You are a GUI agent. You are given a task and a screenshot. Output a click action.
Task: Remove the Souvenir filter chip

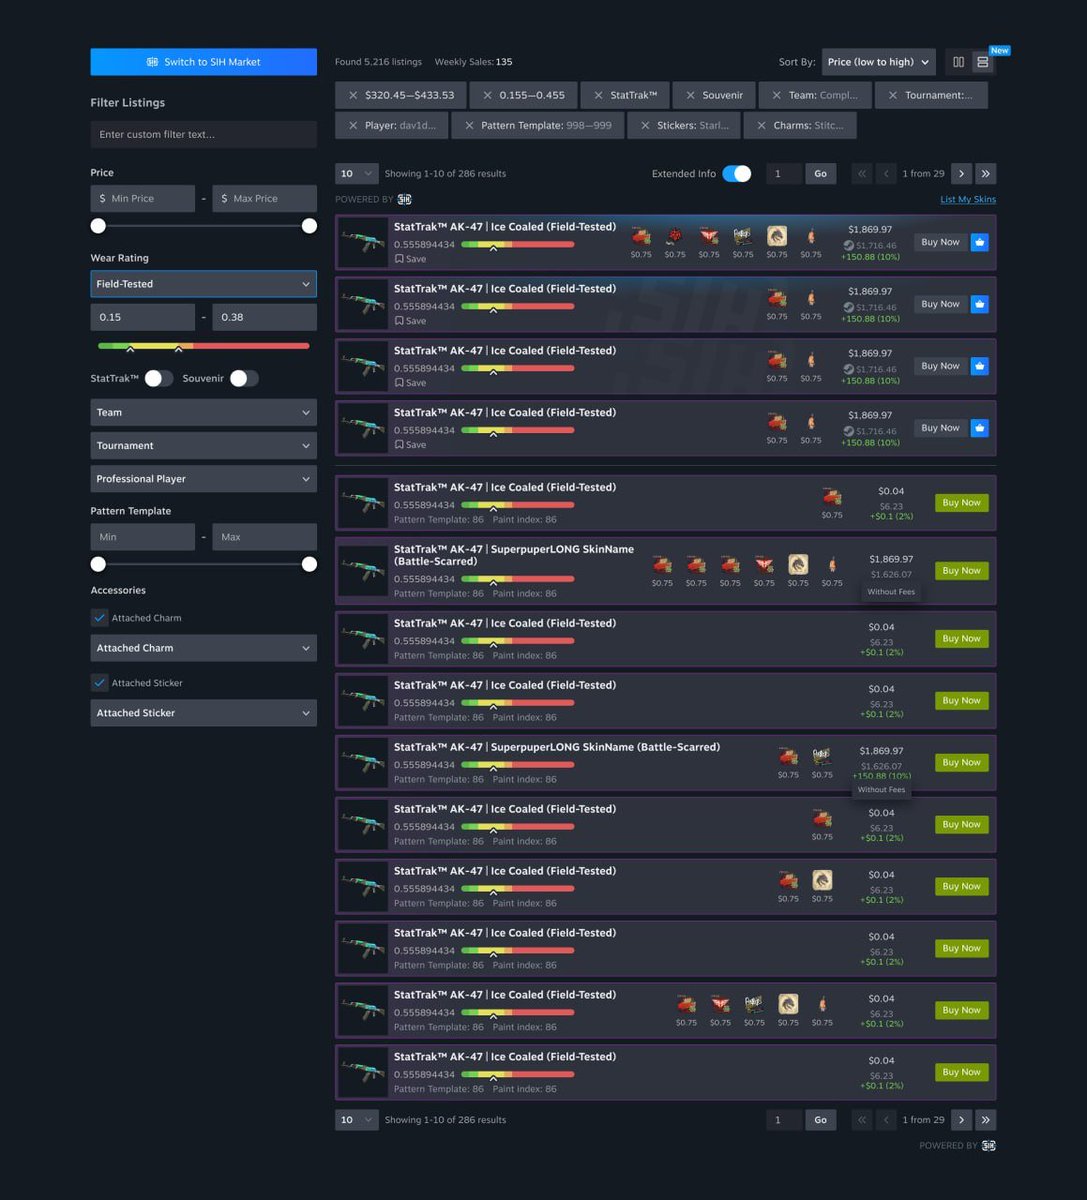(690, 95)
